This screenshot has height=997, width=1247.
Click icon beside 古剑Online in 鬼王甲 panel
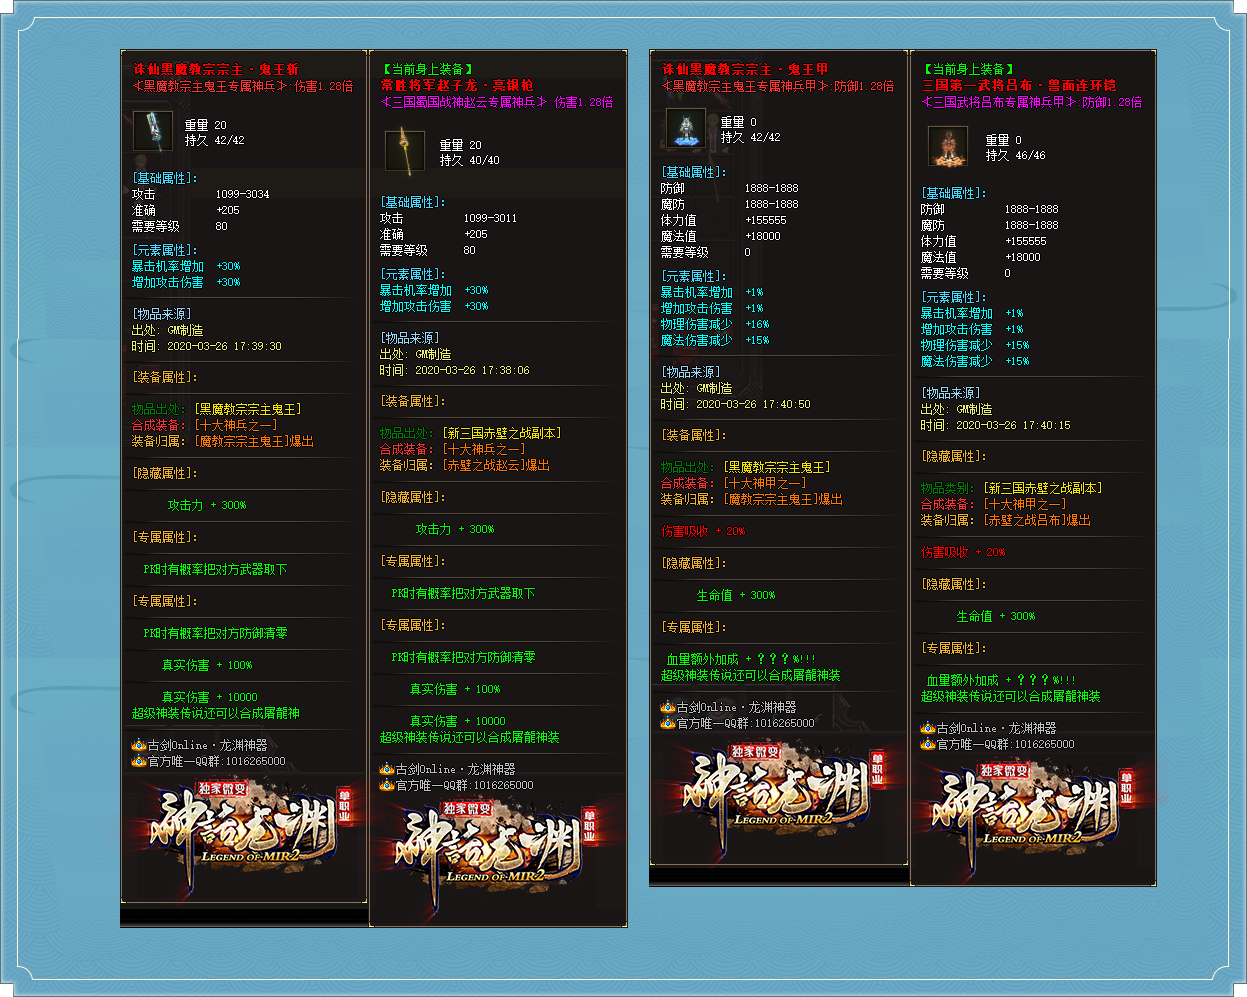[x=668, y=707]
